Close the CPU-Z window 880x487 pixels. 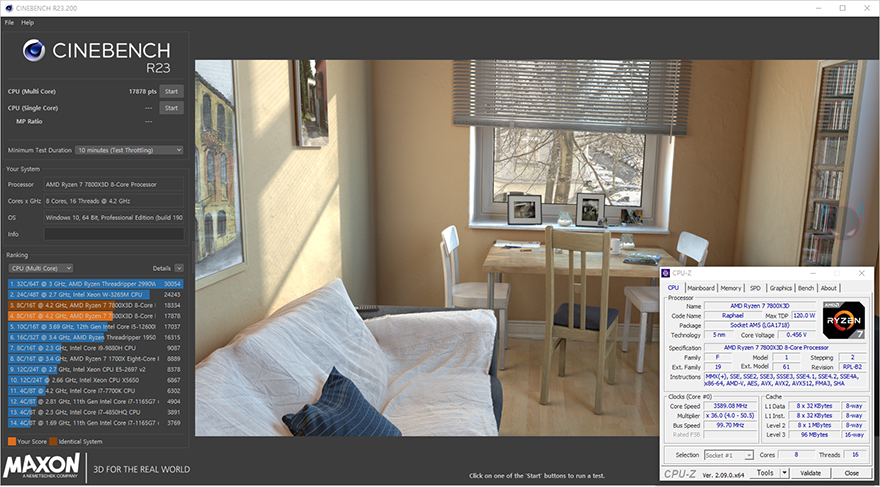pos(862,273)
